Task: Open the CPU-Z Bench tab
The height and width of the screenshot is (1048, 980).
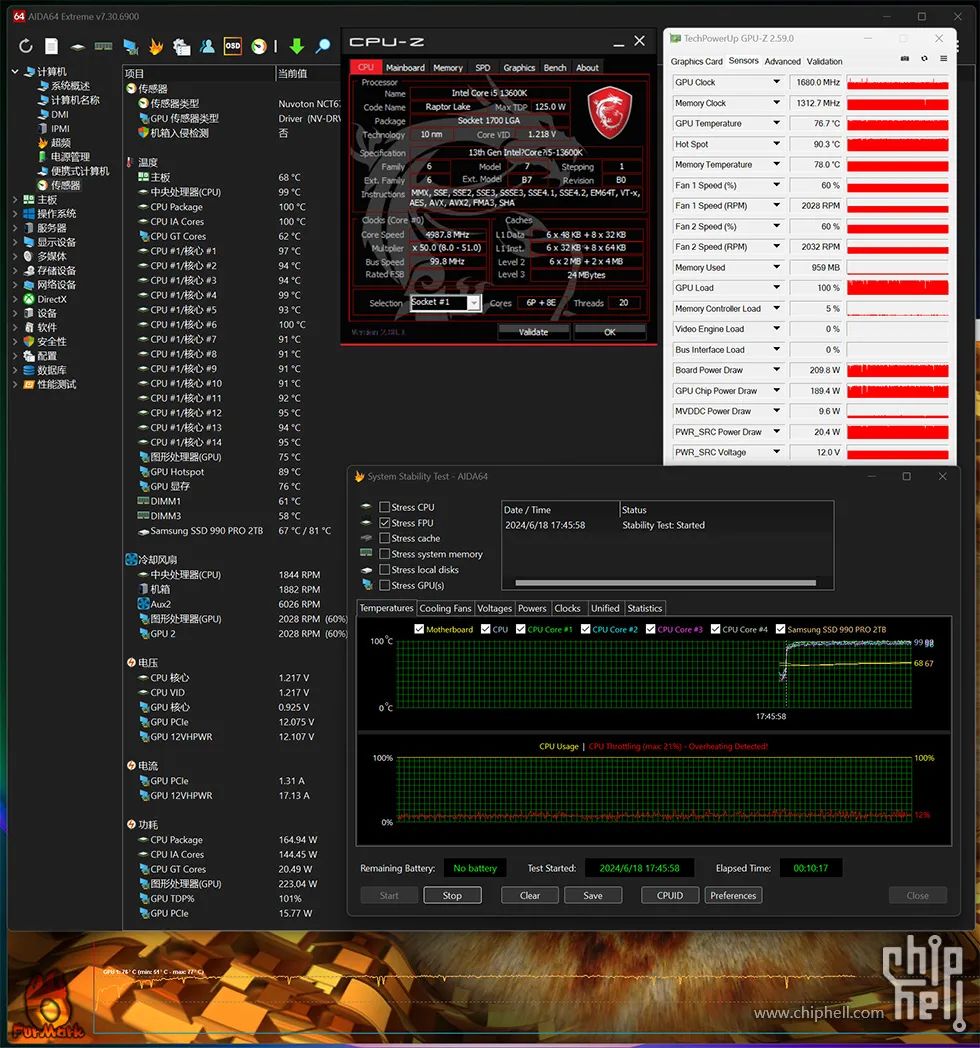Action: click(555, 68)
